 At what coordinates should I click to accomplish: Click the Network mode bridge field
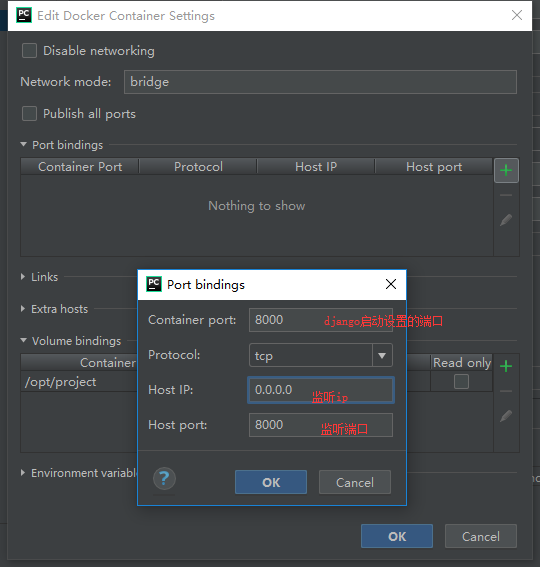(x=320, y=82)
